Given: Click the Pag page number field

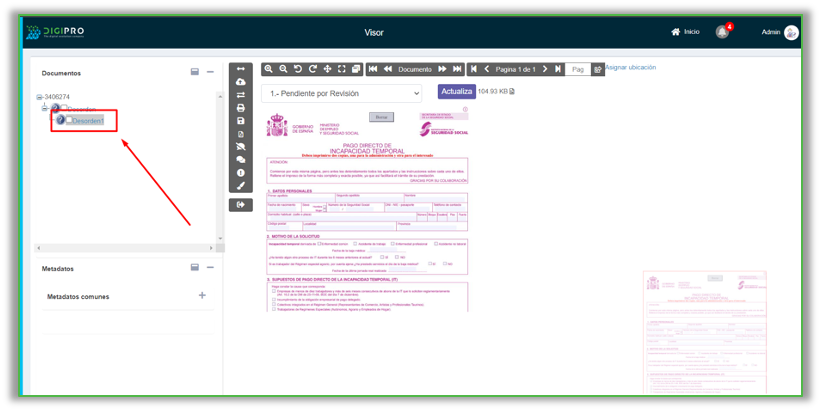Looking at the screenshot, I should (578, 70).
